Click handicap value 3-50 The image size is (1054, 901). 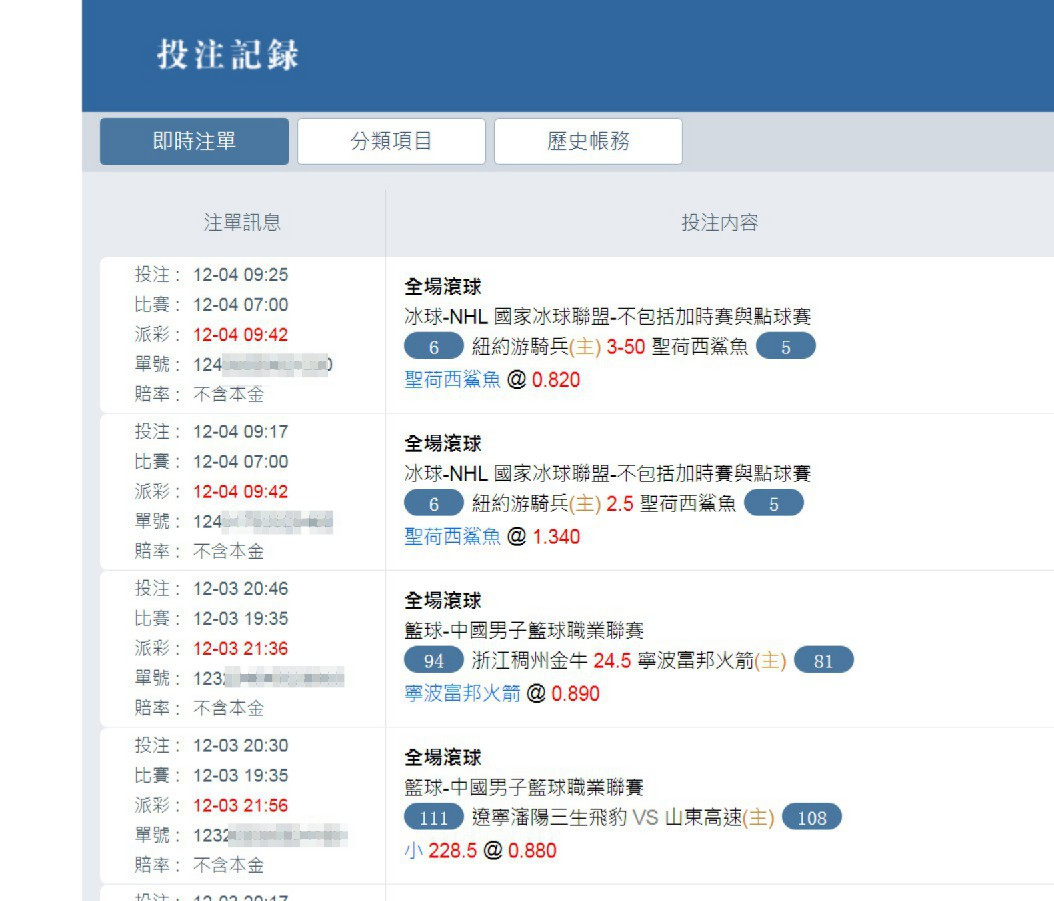tap(626, 347)
